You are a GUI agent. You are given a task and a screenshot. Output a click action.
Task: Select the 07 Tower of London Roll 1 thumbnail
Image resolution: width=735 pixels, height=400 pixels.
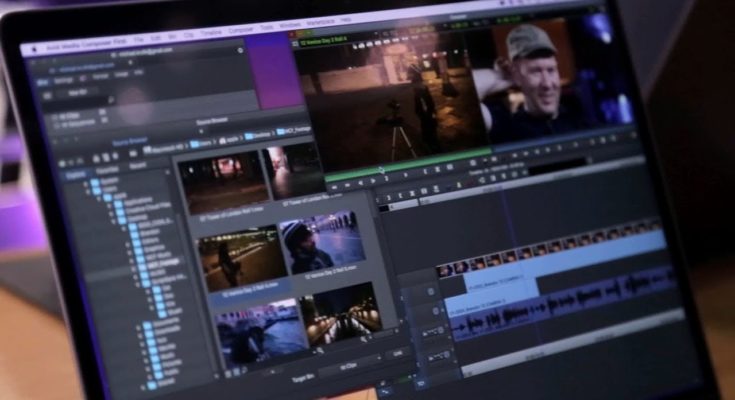point(224,182)
